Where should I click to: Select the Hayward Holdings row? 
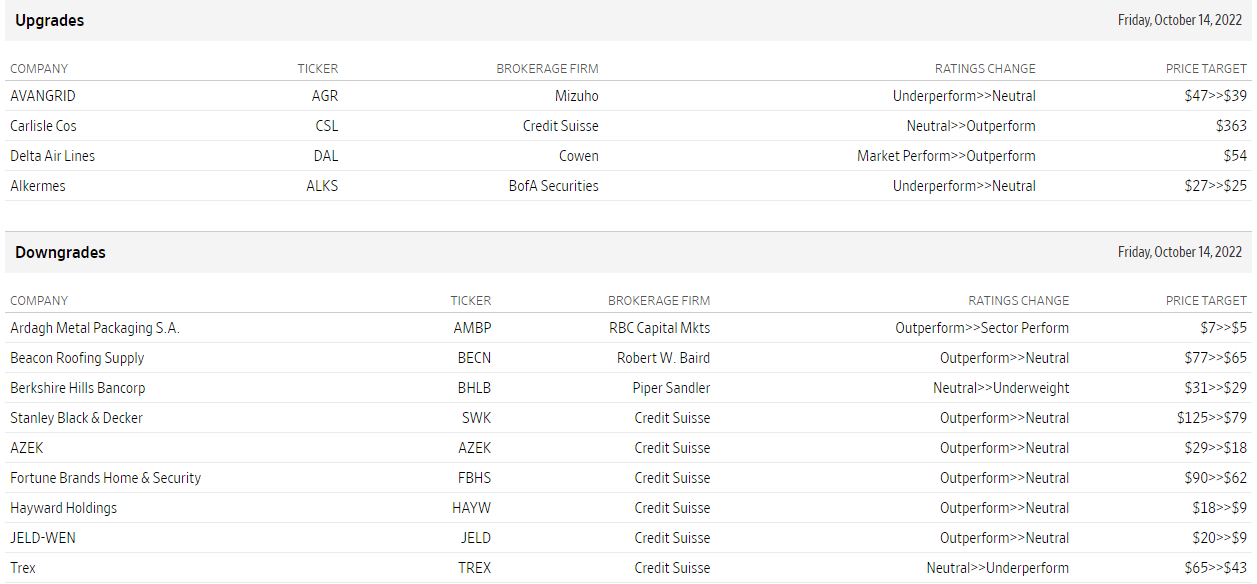(x=63, y=508)
